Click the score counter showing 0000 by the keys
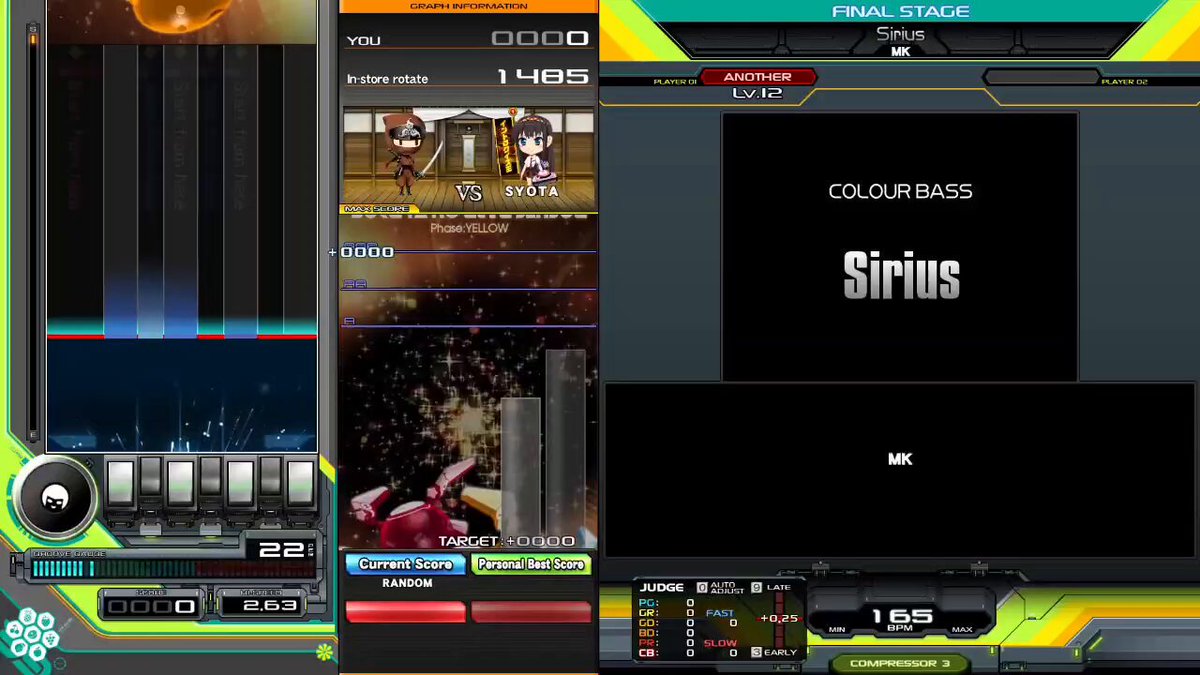 (150, 606)
